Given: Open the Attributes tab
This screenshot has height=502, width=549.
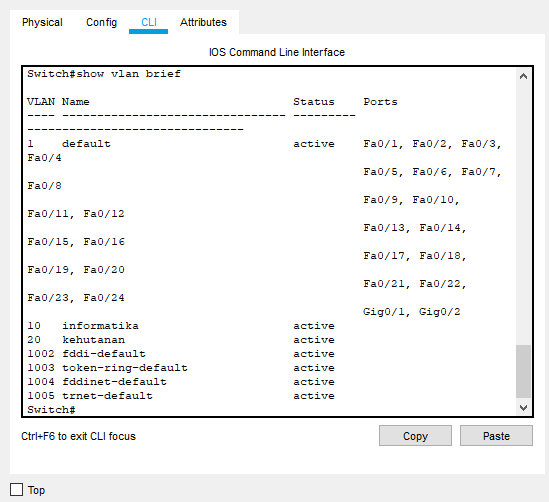Looking at the screenshot, I should pyautogui.click(x=203, y=22).
